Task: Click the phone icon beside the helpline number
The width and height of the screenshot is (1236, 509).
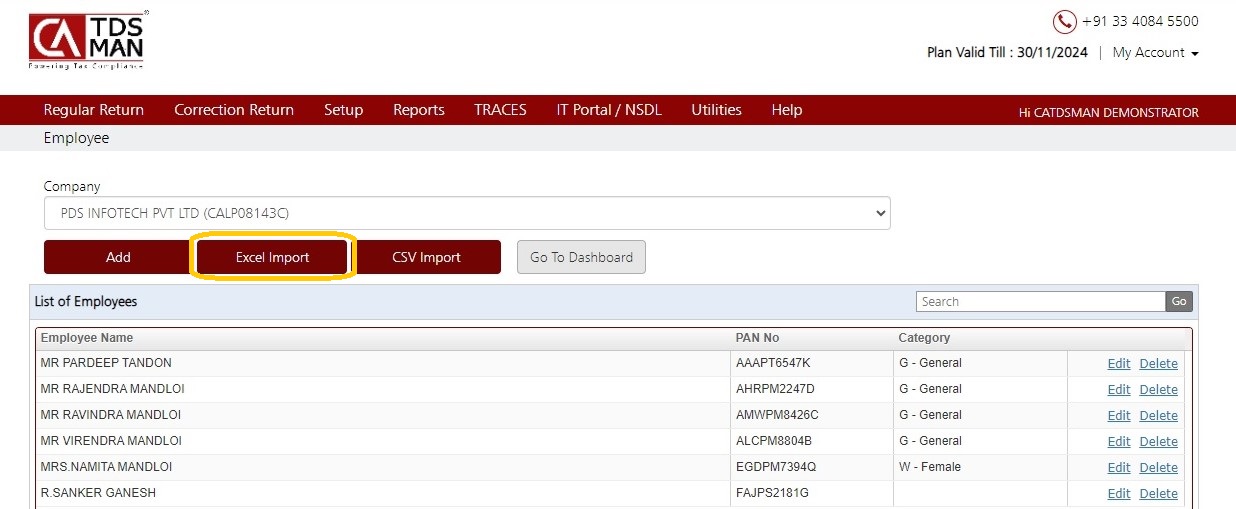Action: tap(1064, 22)
